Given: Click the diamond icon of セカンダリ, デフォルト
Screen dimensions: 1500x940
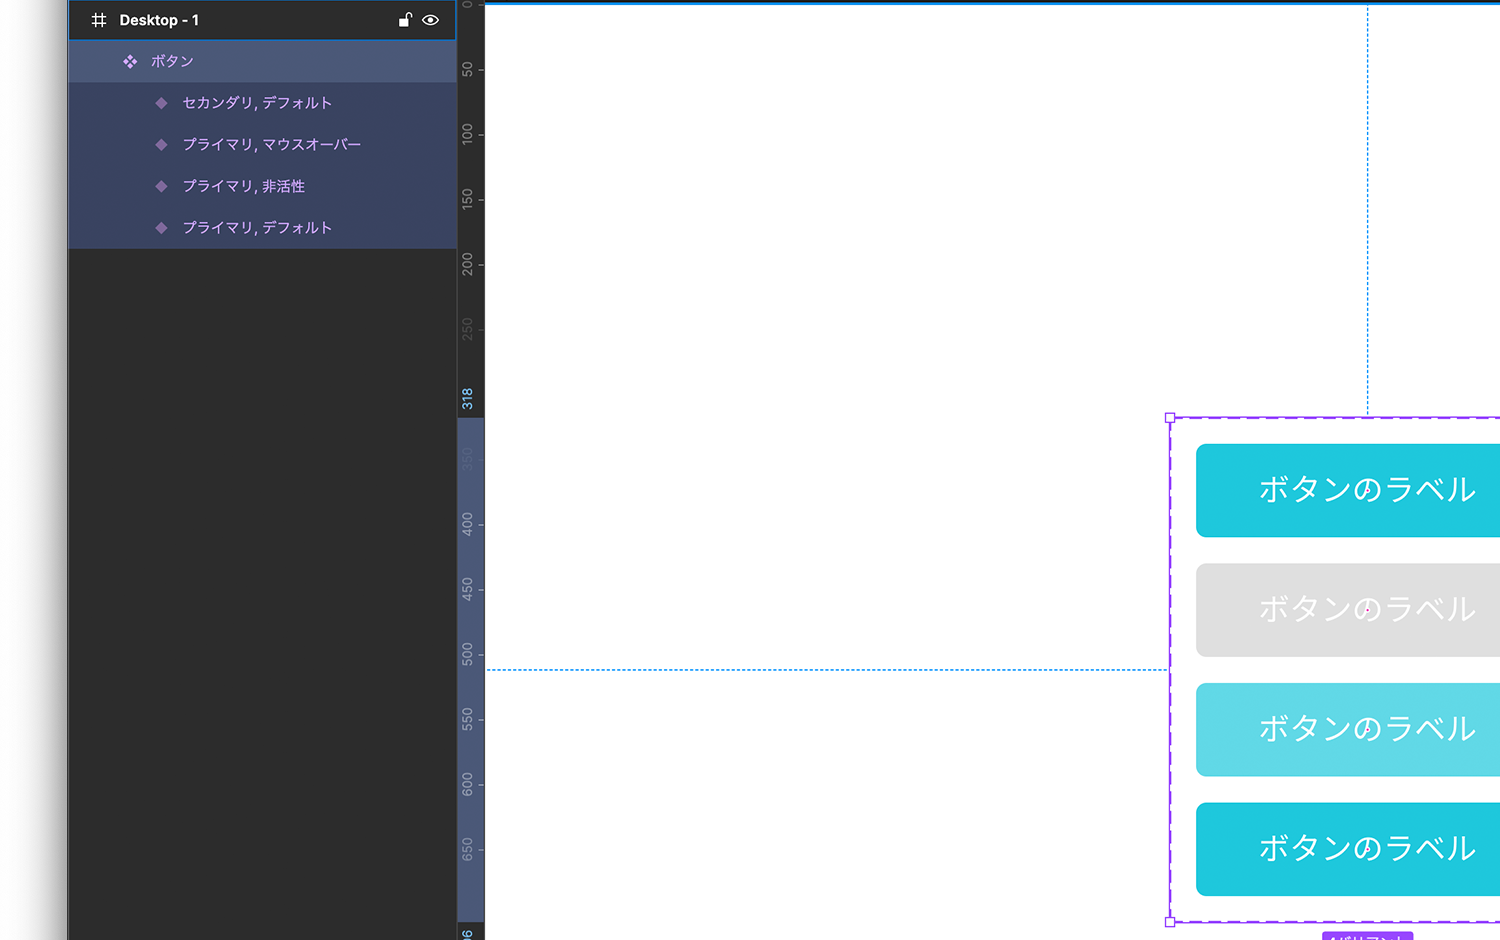Looking at the screenshot, I should [x=161, y=103].
